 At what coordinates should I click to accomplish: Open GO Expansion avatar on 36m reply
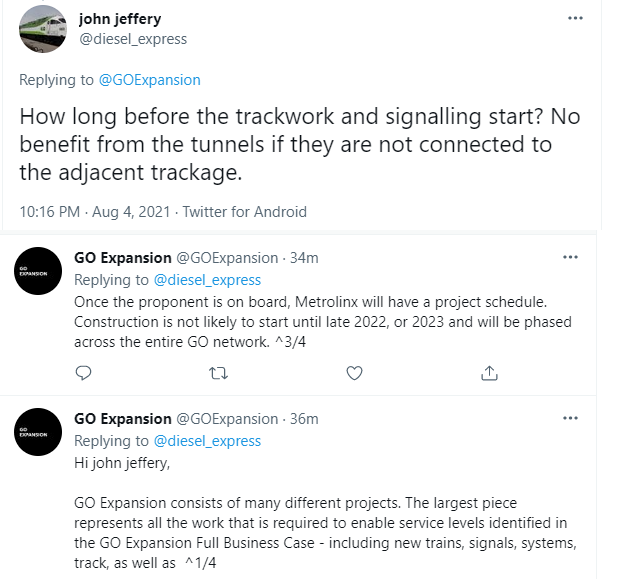coord(38,431)
